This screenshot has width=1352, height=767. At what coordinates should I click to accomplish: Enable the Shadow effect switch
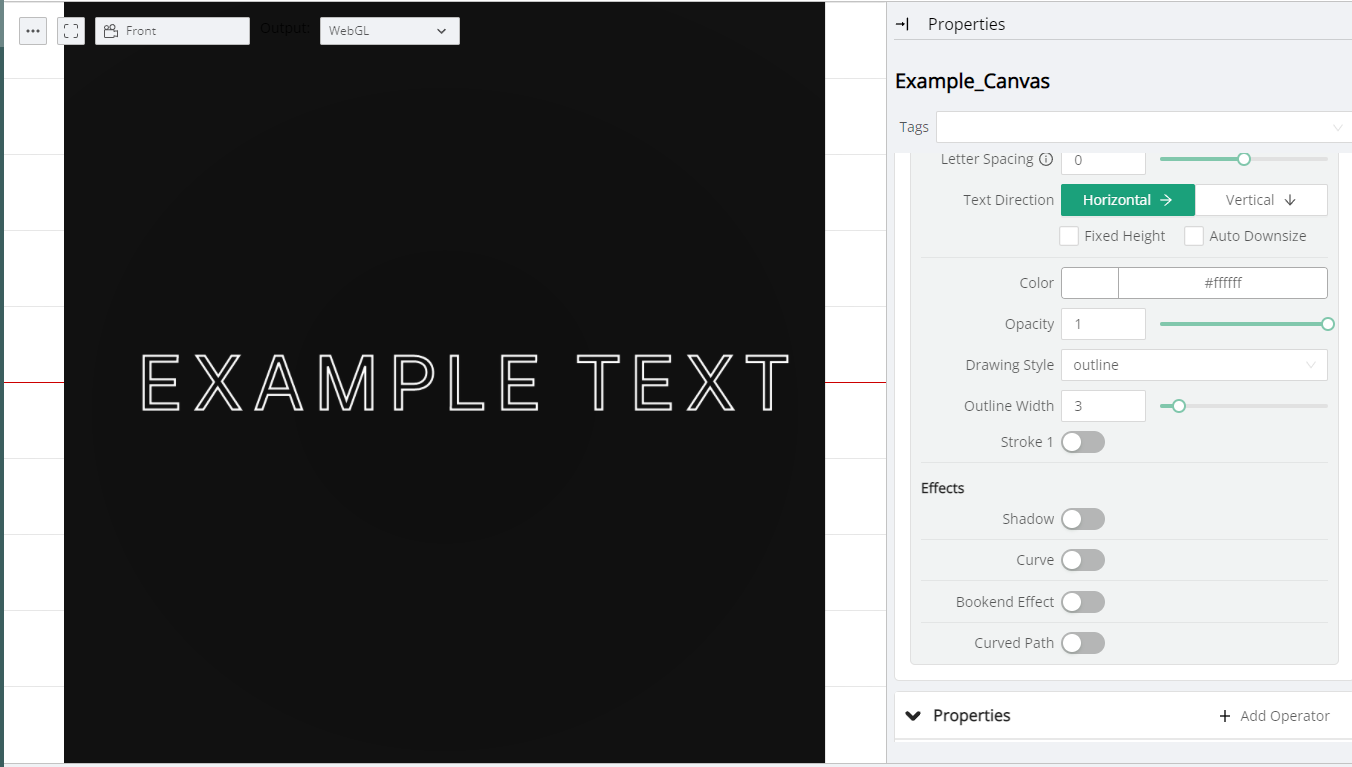coord(1082,519)
